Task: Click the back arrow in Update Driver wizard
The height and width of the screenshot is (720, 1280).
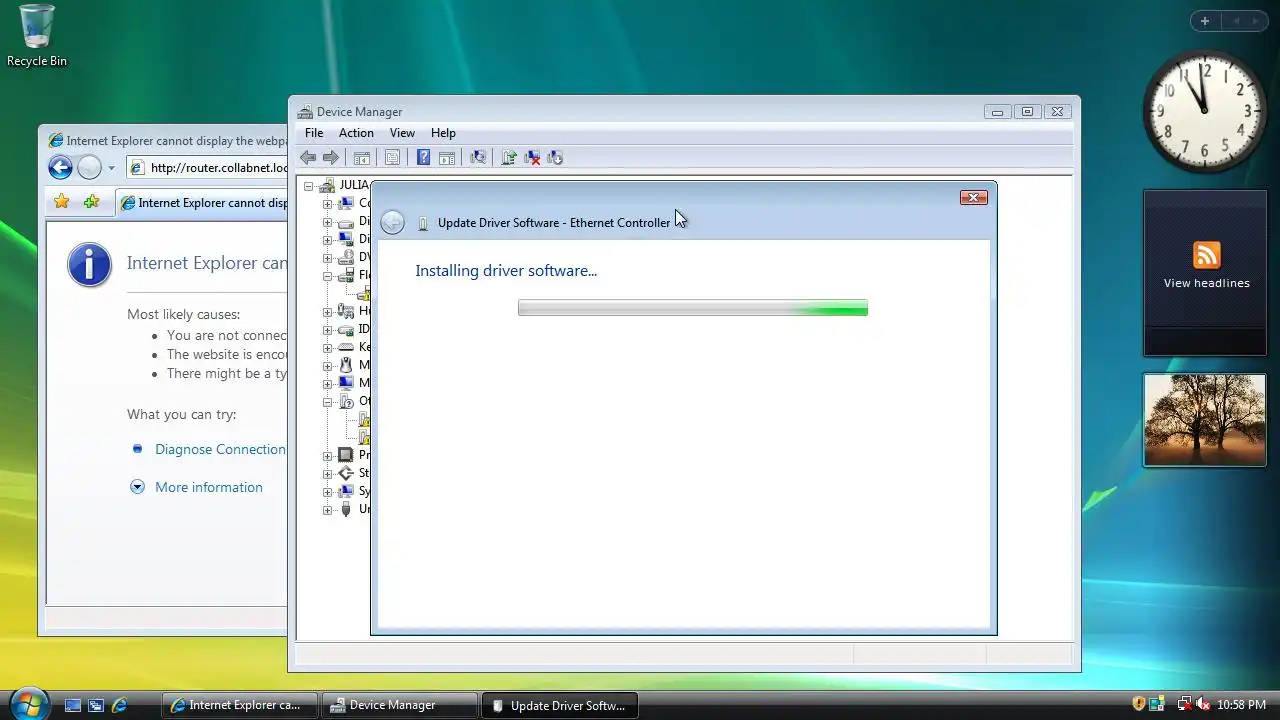Action: [393, 223]
